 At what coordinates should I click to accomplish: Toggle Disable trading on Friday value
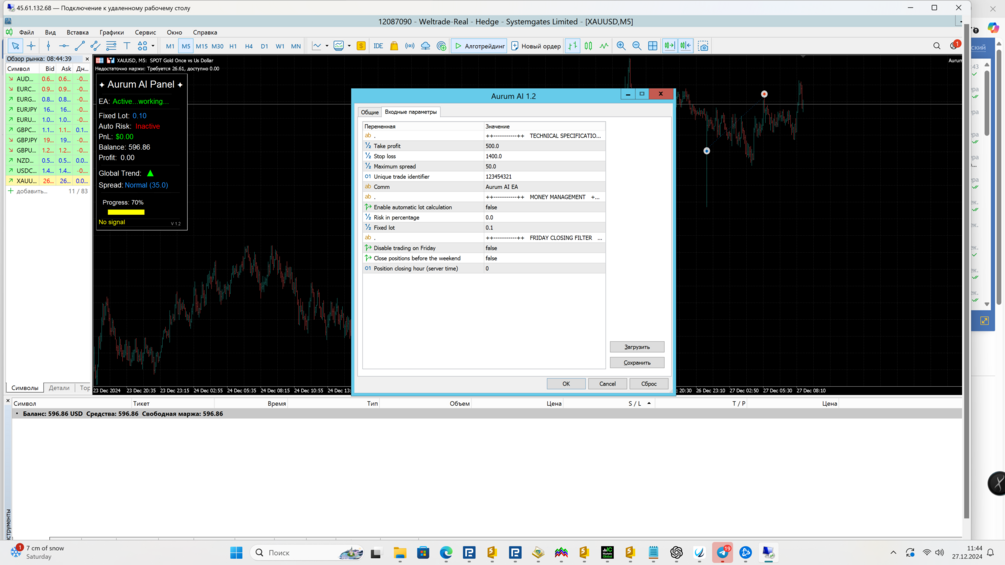click(x=544, y=248)
